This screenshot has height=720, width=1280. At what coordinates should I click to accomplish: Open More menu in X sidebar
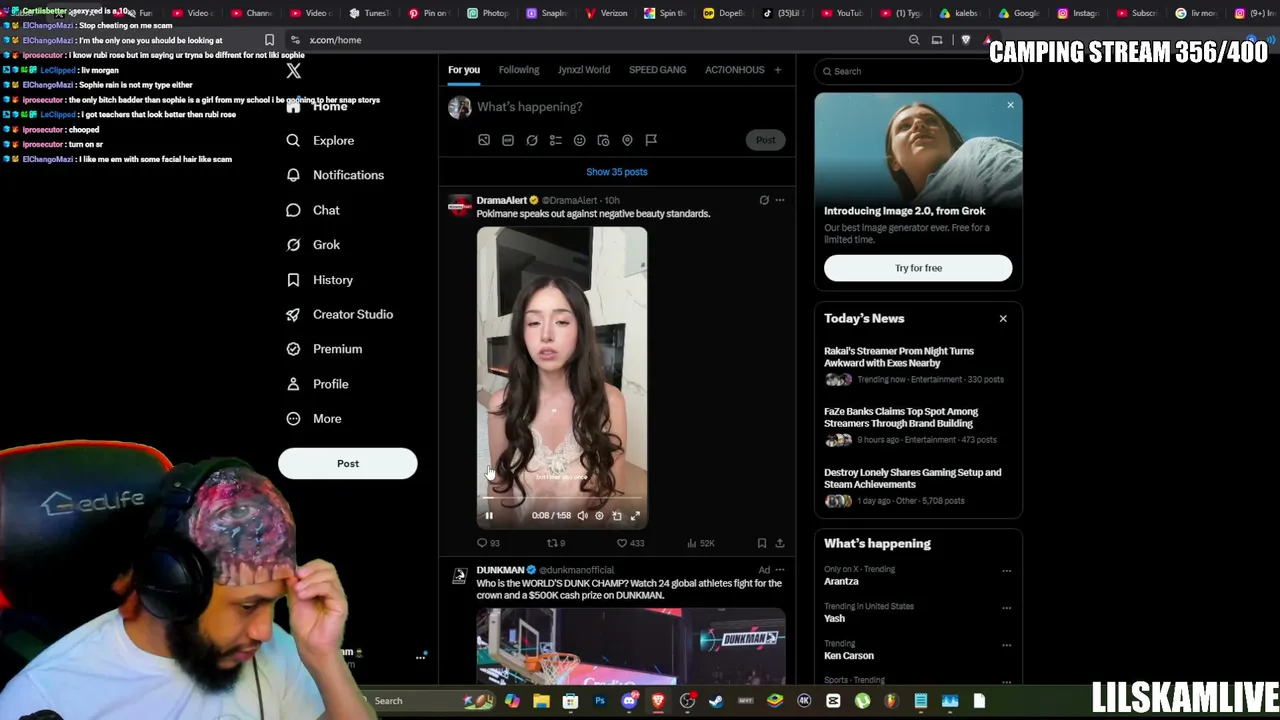pyautogui.click(x=313, y=419)
